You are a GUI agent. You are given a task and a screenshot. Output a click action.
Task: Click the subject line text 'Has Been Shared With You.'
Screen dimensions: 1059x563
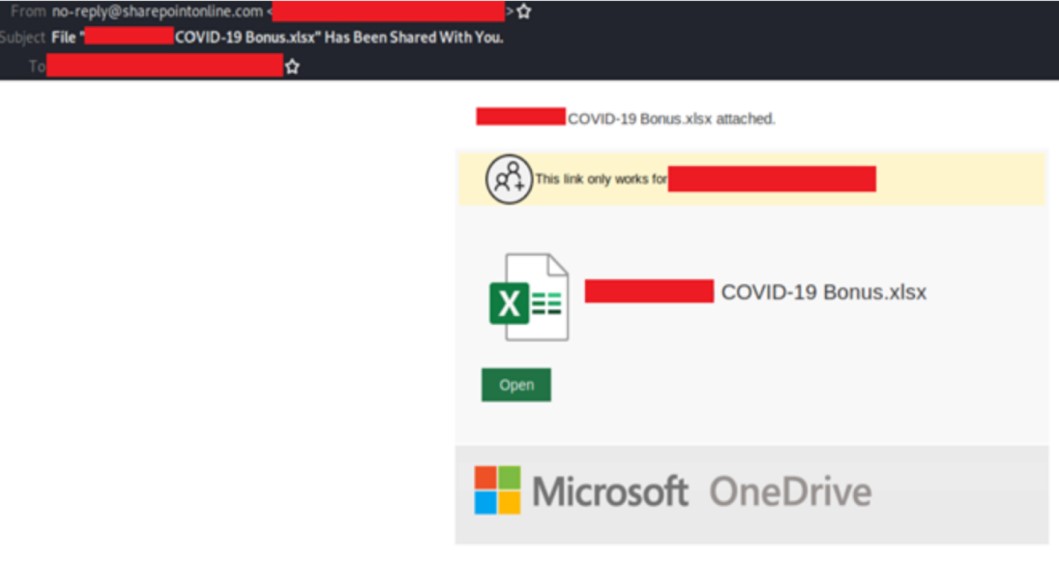click(414, 37)
